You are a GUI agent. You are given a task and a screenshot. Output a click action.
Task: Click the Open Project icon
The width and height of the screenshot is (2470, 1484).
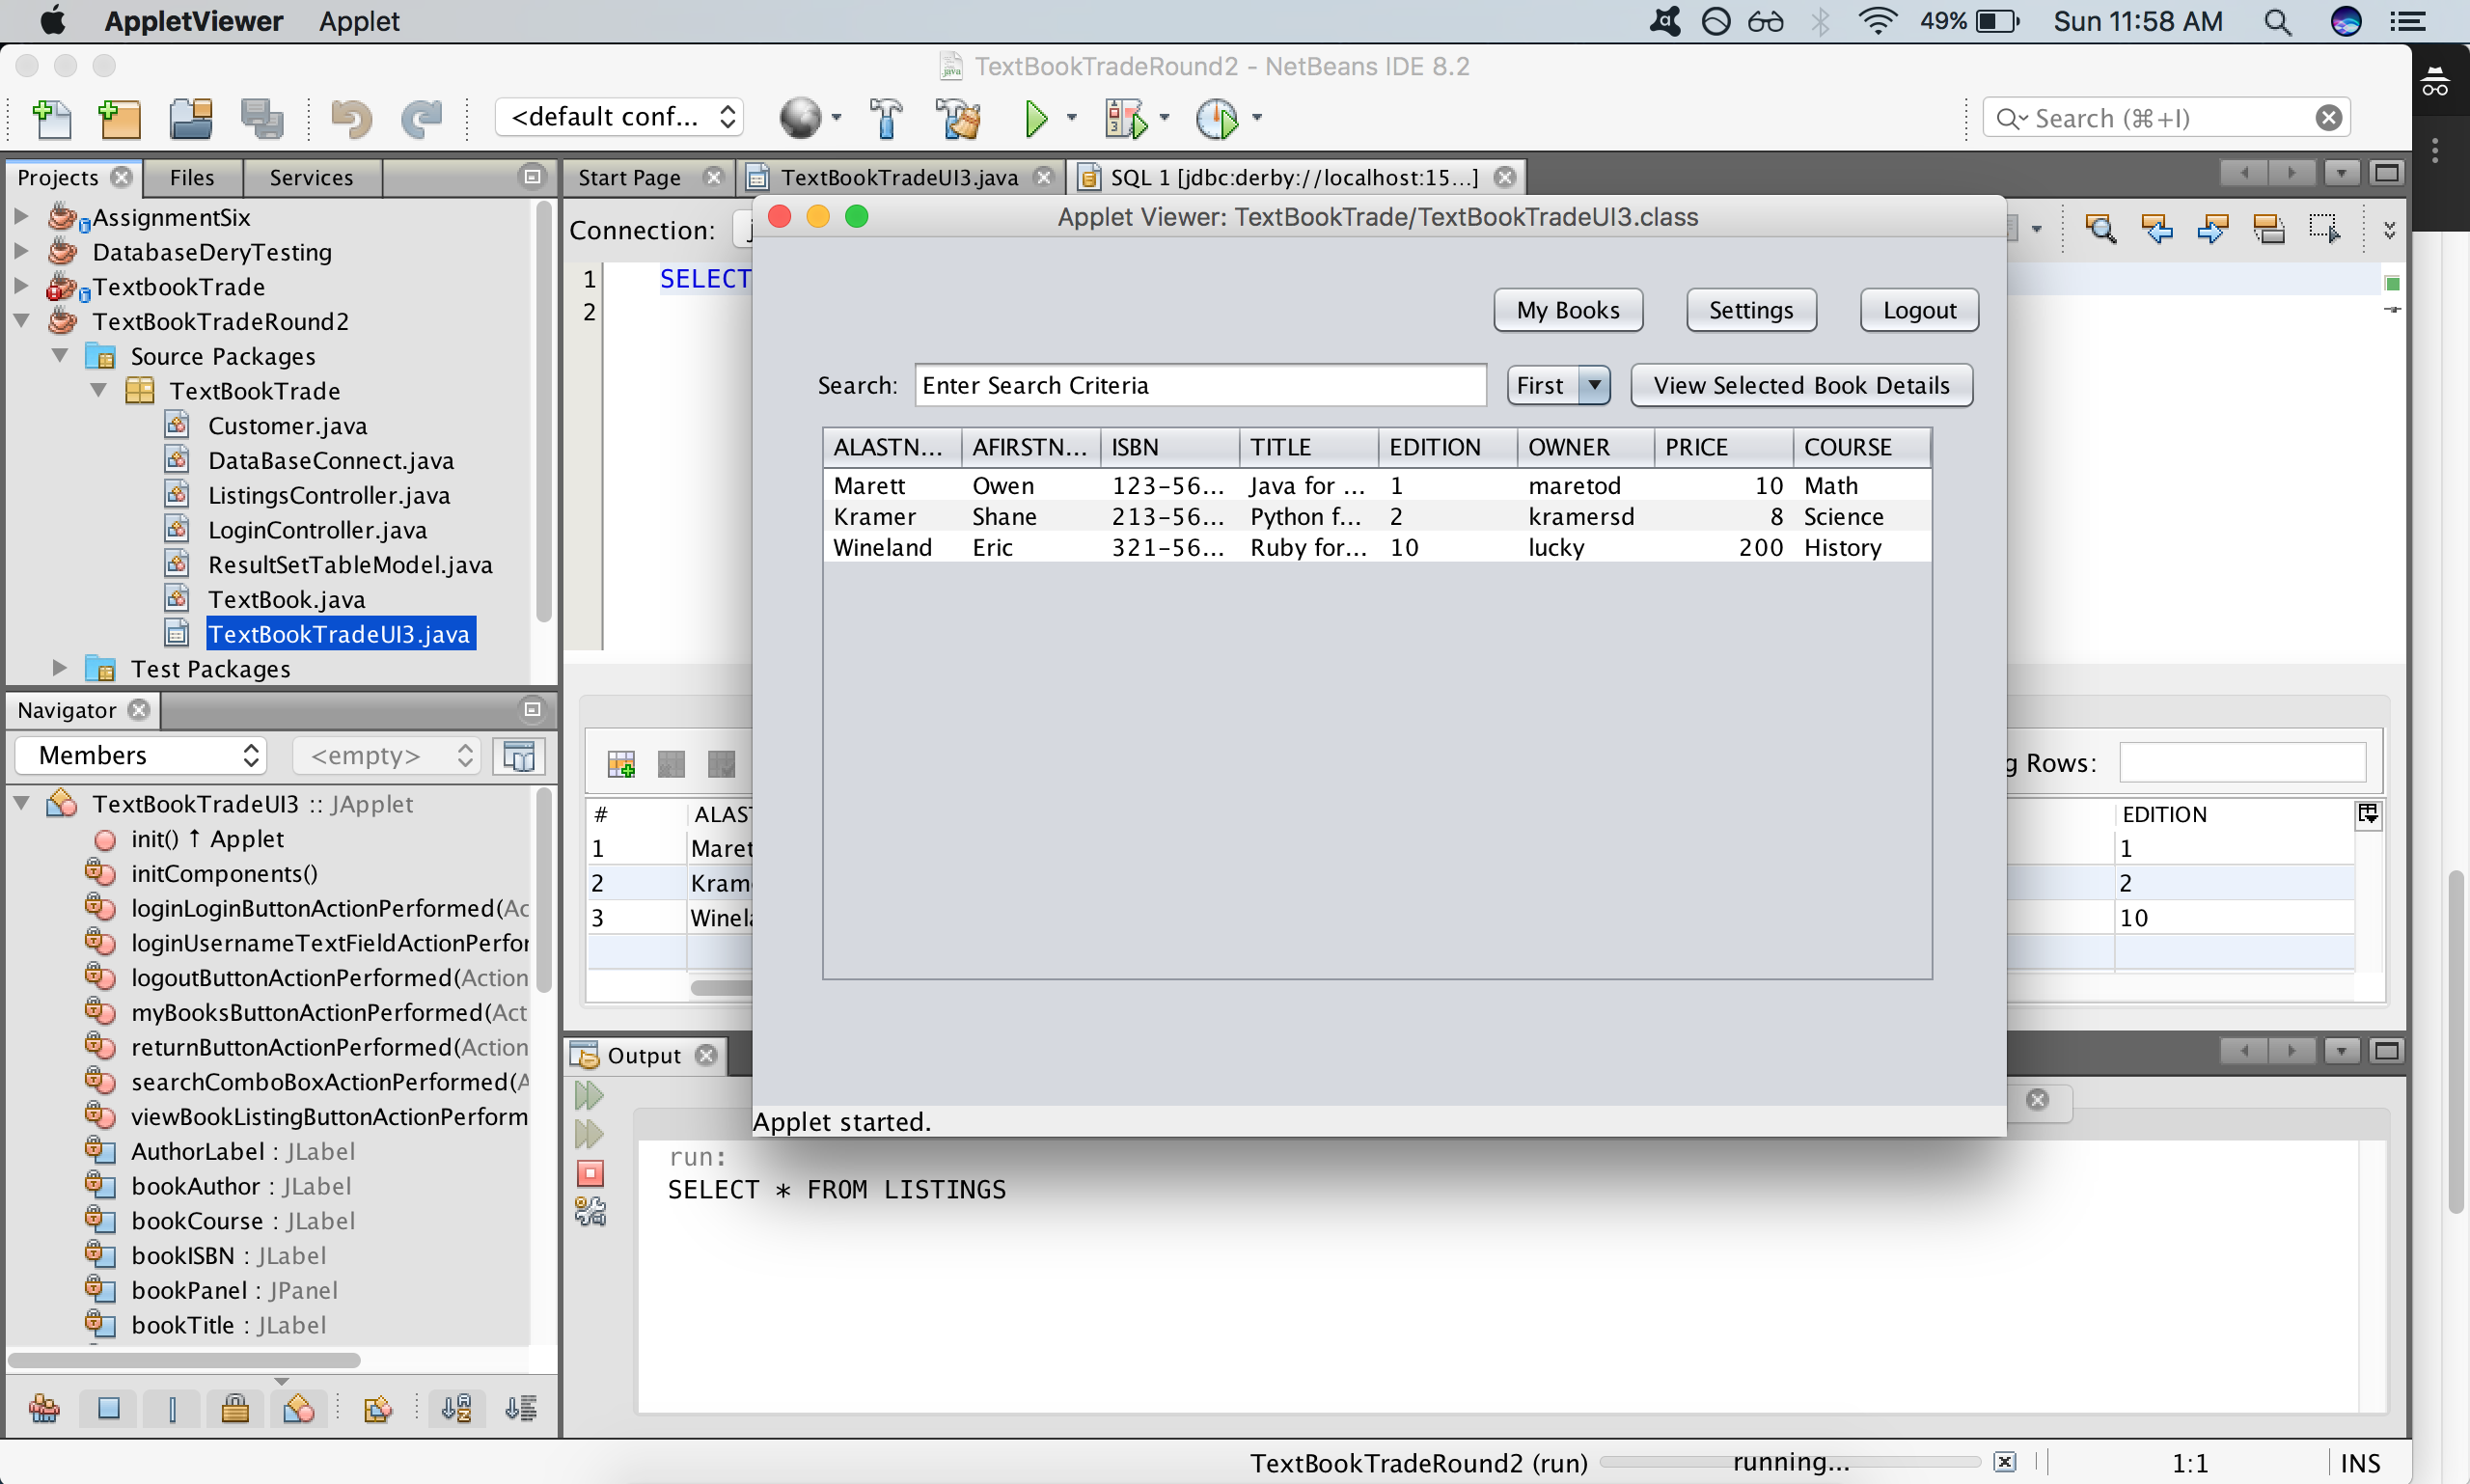(190, 118)
